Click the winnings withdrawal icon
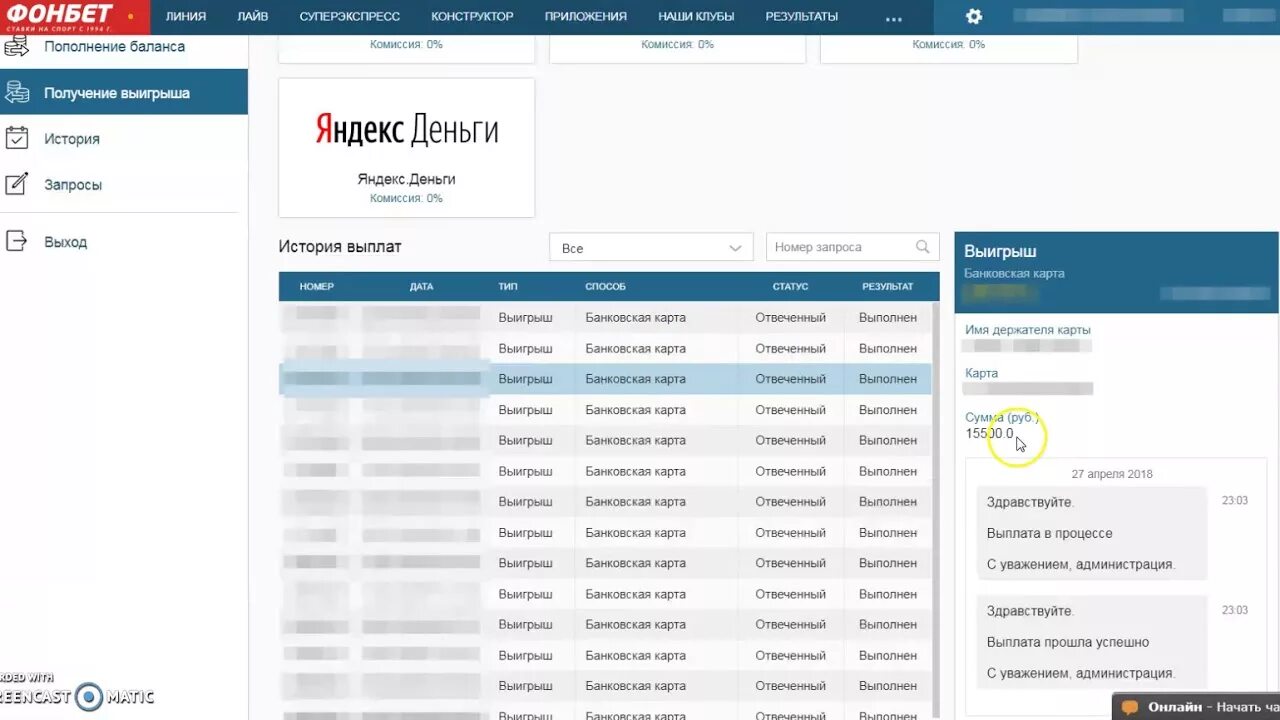Screen dimensions: 1280x720 point(17,93)
